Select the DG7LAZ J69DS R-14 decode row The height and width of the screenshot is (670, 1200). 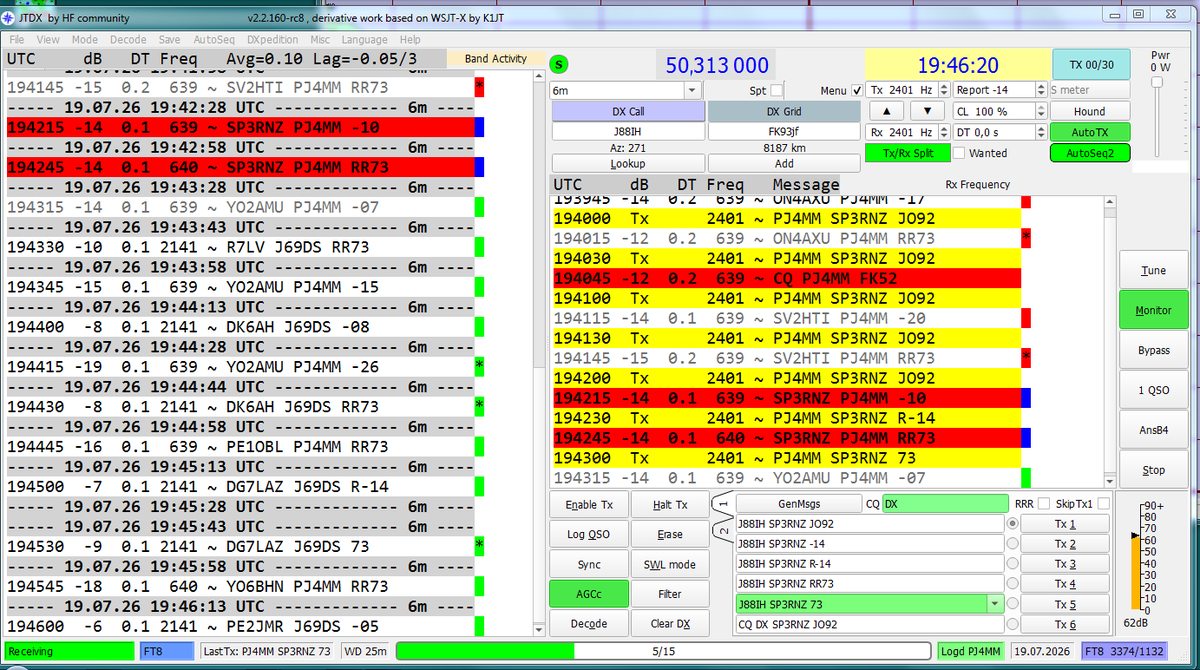point(240,487)
